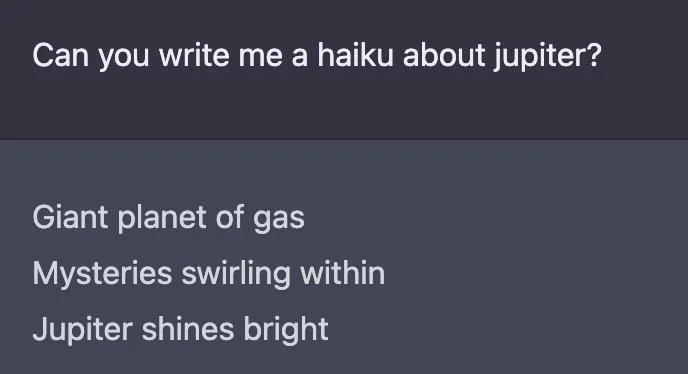Click the word 'about' in the user message
The height and width of the screenshot is (374, 688).
point(444,55)
